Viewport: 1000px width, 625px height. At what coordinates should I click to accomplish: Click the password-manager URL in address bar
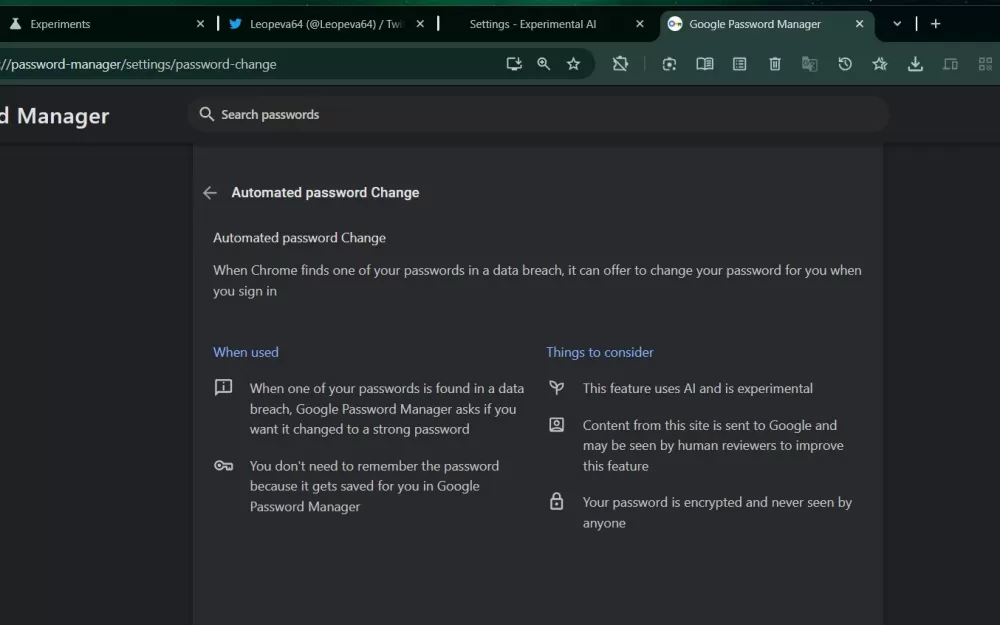[x=138, y=64]
